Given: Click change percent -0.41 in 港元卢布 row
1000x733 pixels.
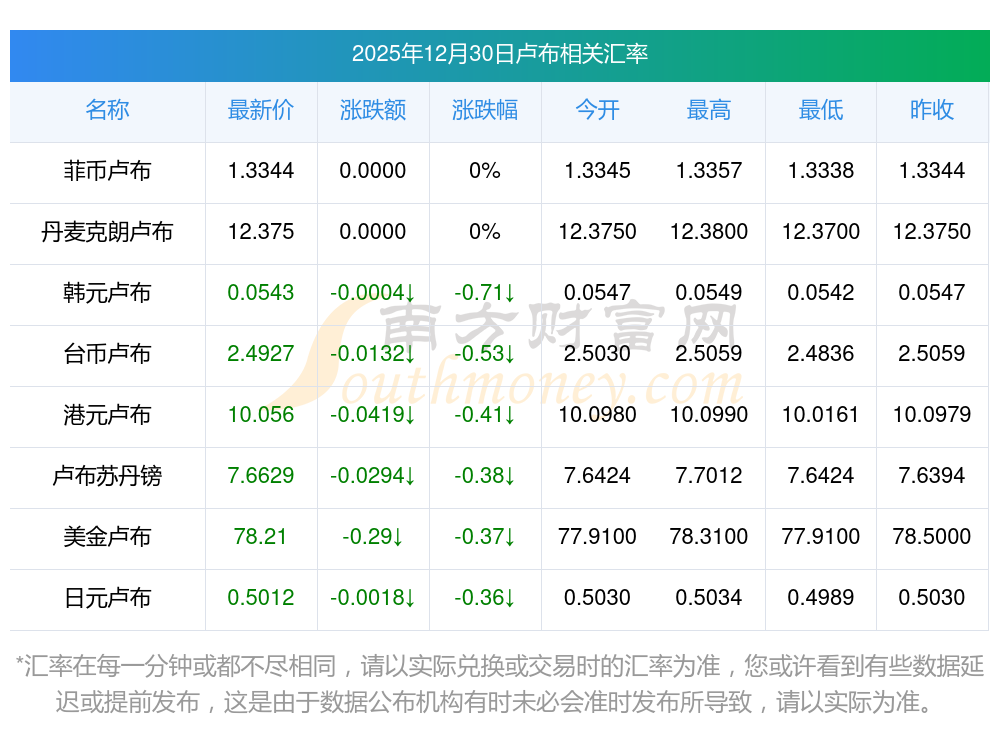Looking at the screenshot, I should point(485,415).
